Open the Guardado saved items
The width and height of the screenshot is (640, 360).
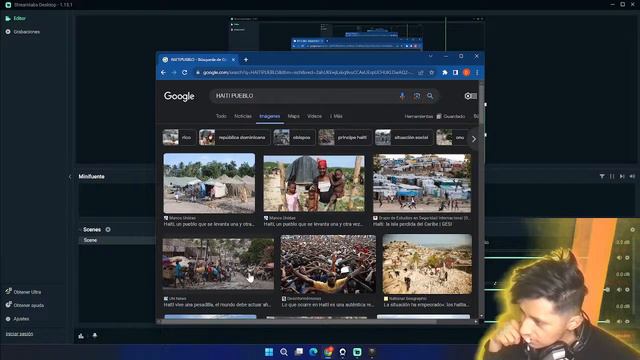point(451,116)
